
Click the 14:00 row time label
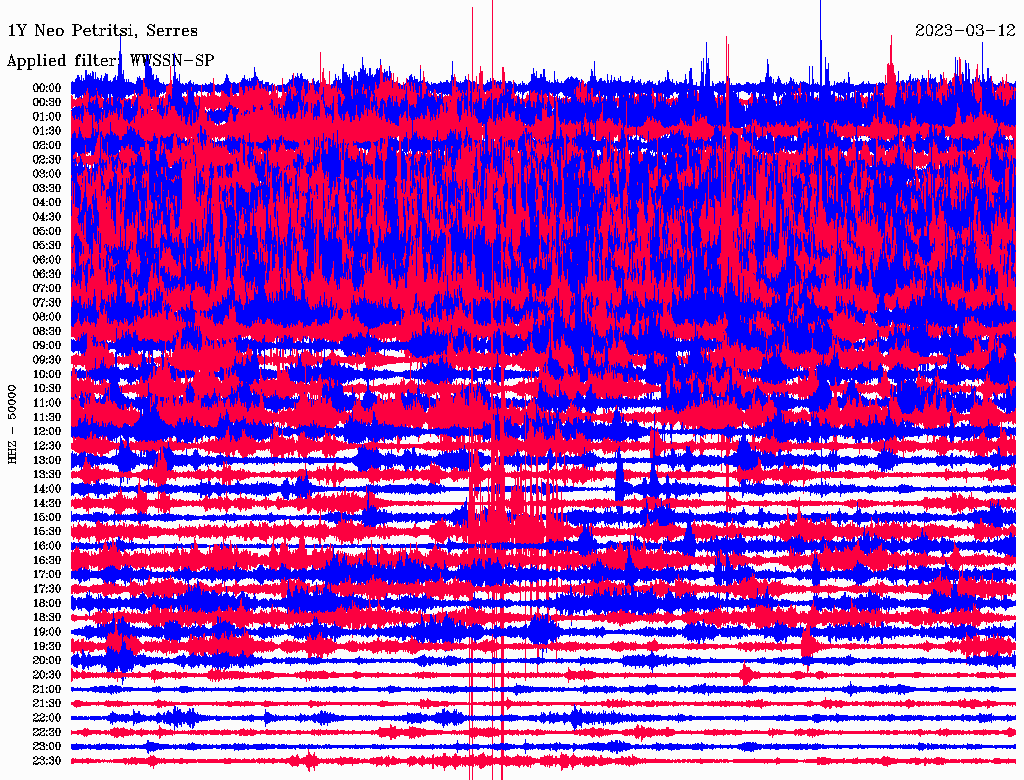pos(47,489)
